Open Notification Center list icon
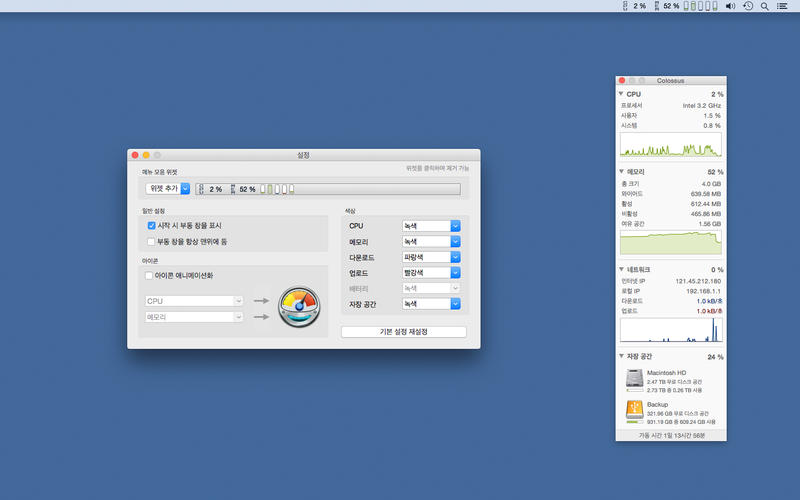The width and height of the screenshot is (800, 500). click(x=783, y=6)
